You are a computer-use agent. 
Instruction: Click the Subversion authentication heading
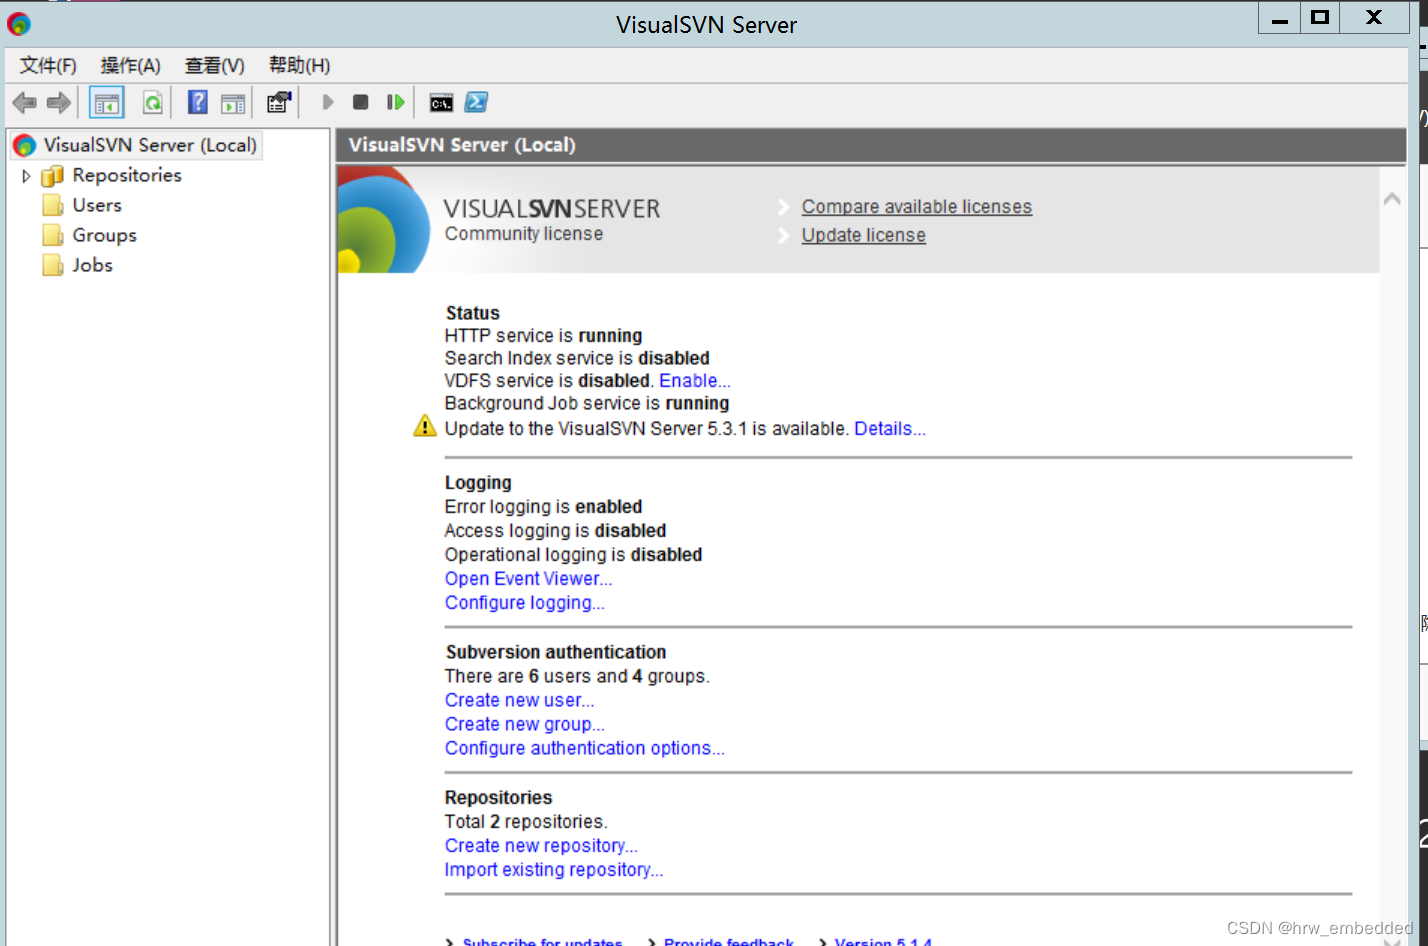556,652
